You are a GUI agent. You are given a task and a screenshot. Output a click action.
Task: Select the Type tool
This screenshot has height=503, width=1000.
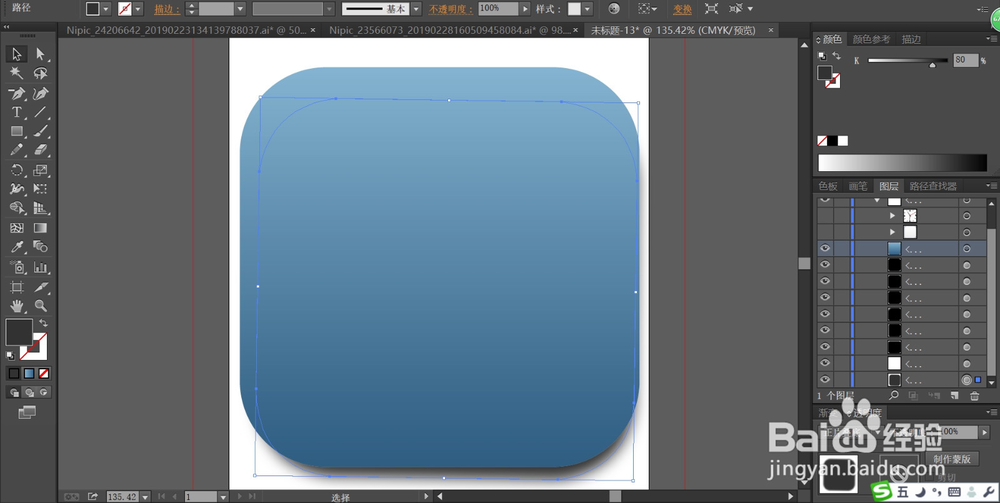point(17,113)
